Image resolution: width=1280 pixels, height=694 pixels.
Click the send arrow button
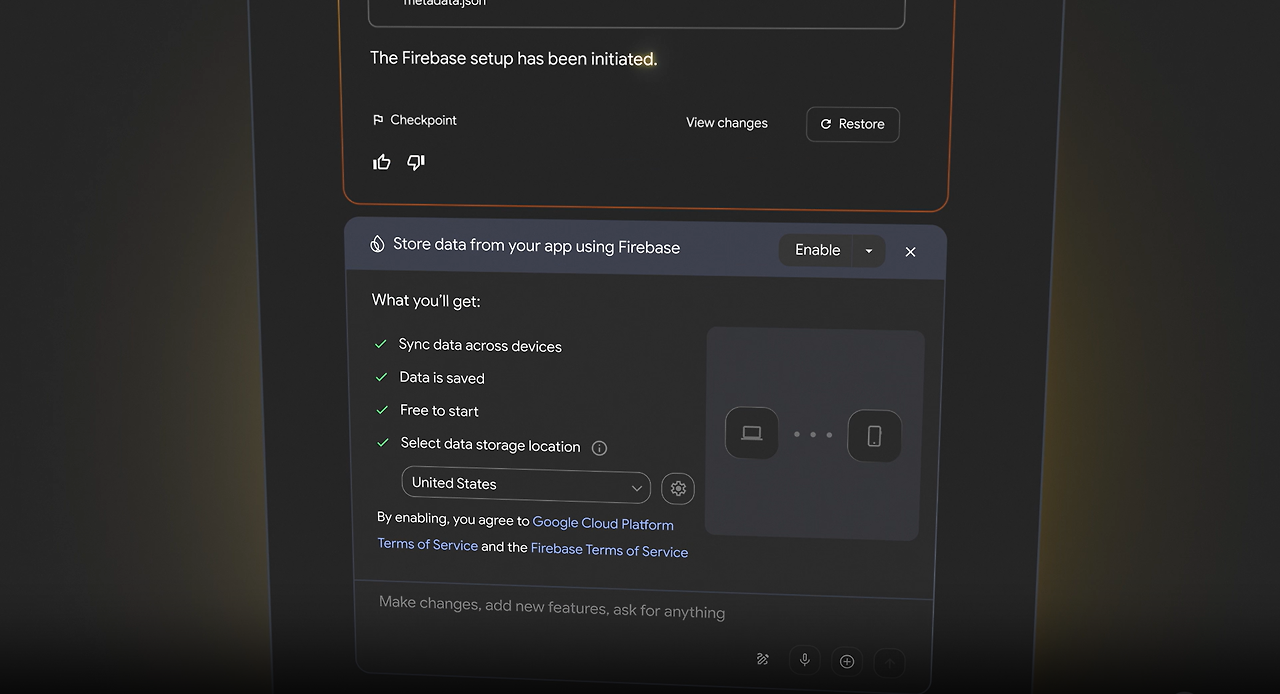click(889, 662)
